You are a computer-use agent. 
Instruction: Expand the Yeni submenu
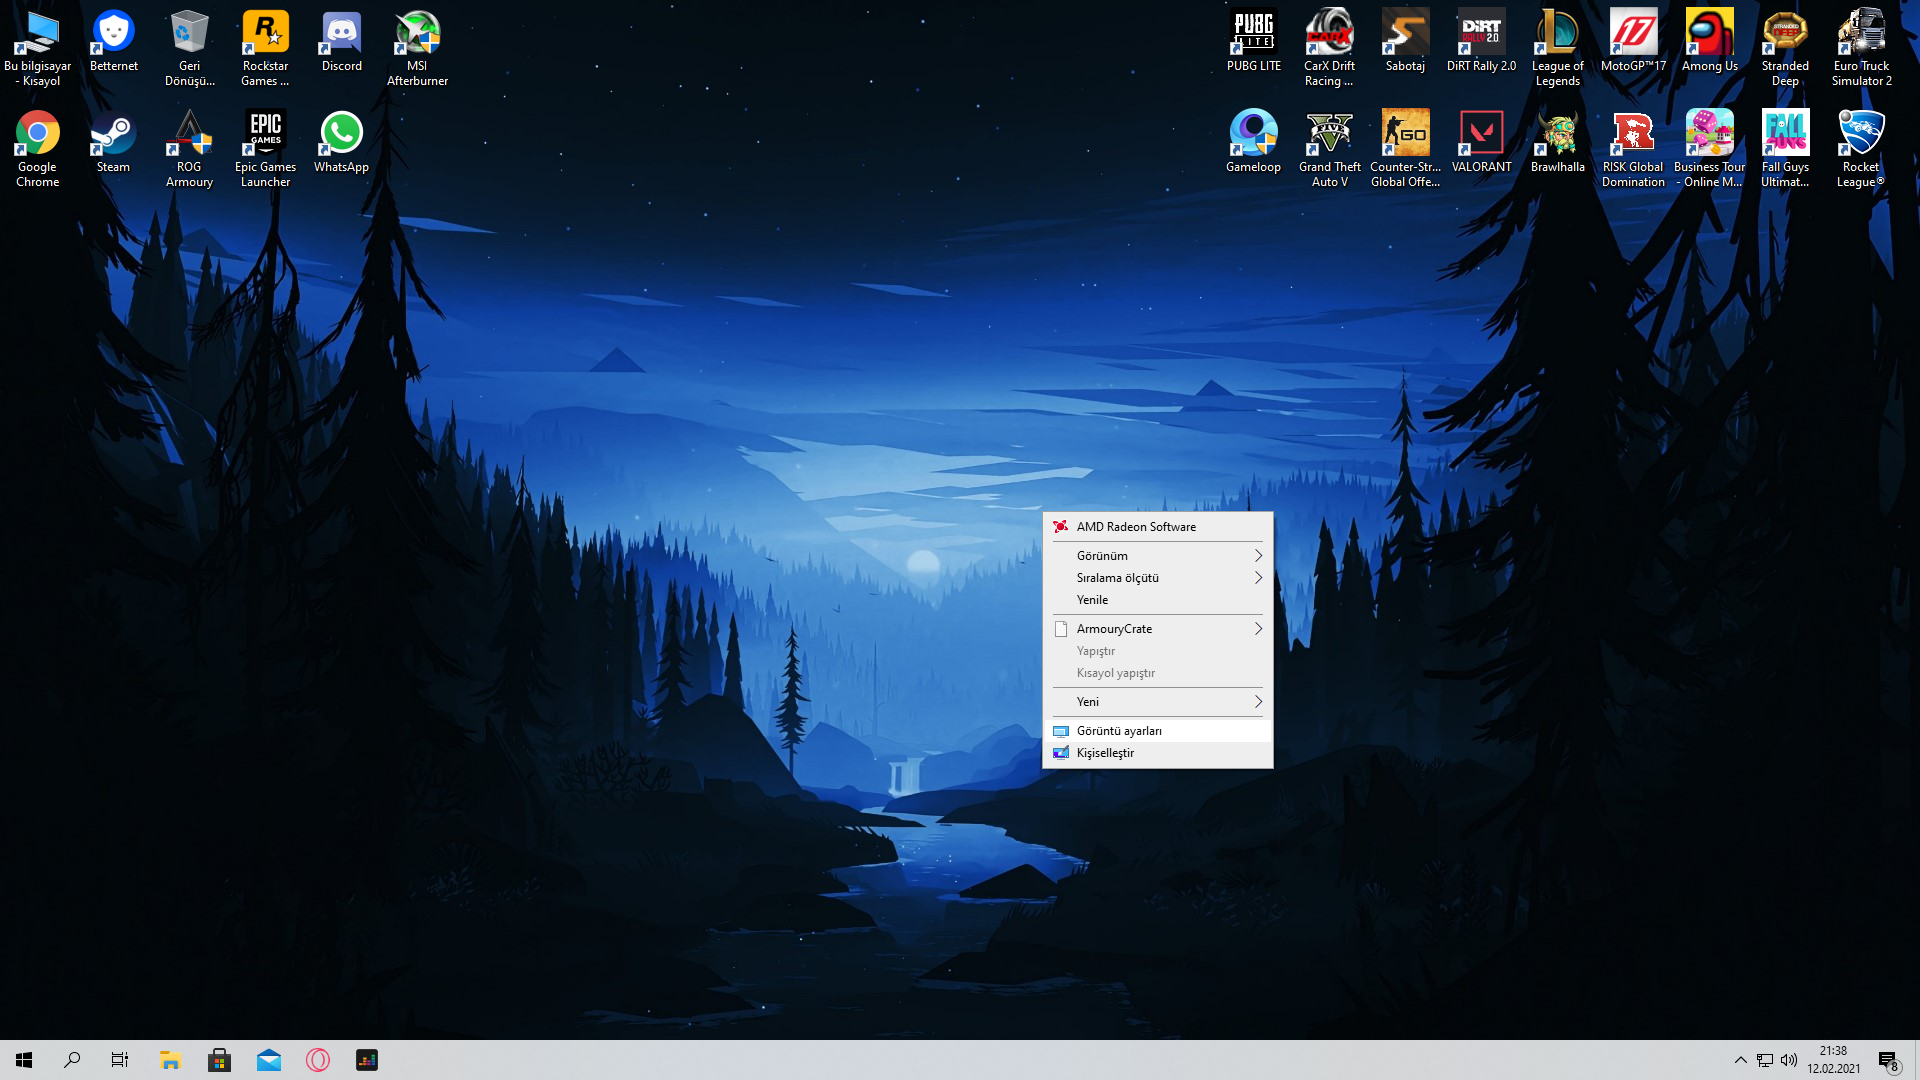(x=1158, y=702)
